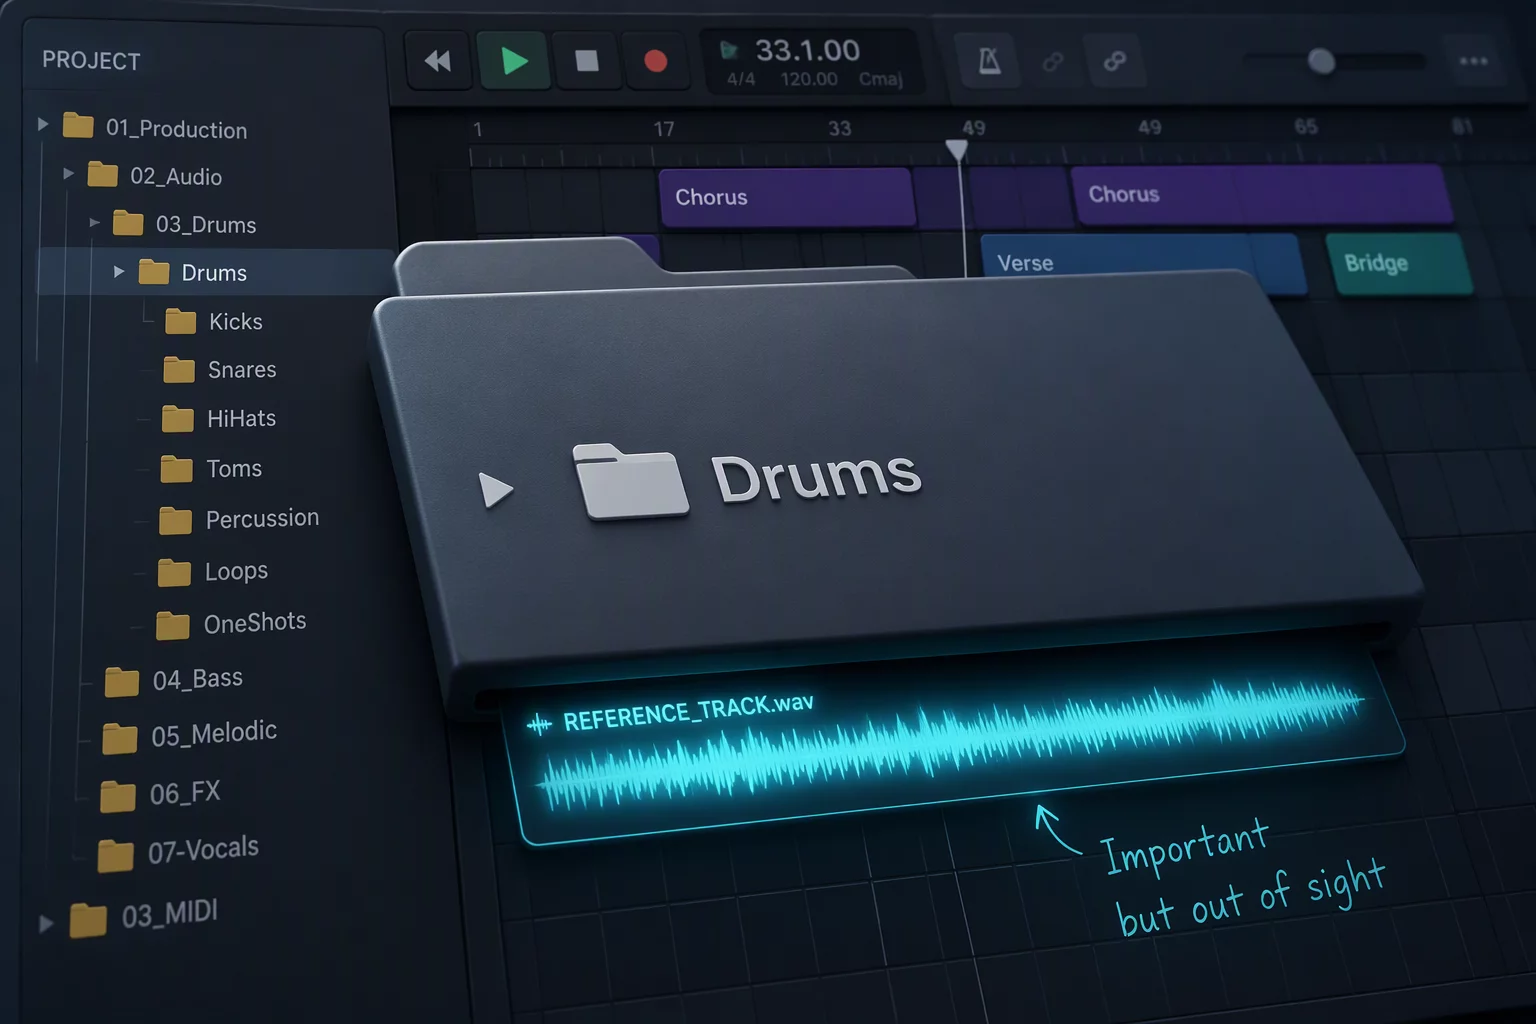Image resolution: width=1536 pixels, height=1024 pixels.
Task: Select the Loops folder row
Action: 214,571
